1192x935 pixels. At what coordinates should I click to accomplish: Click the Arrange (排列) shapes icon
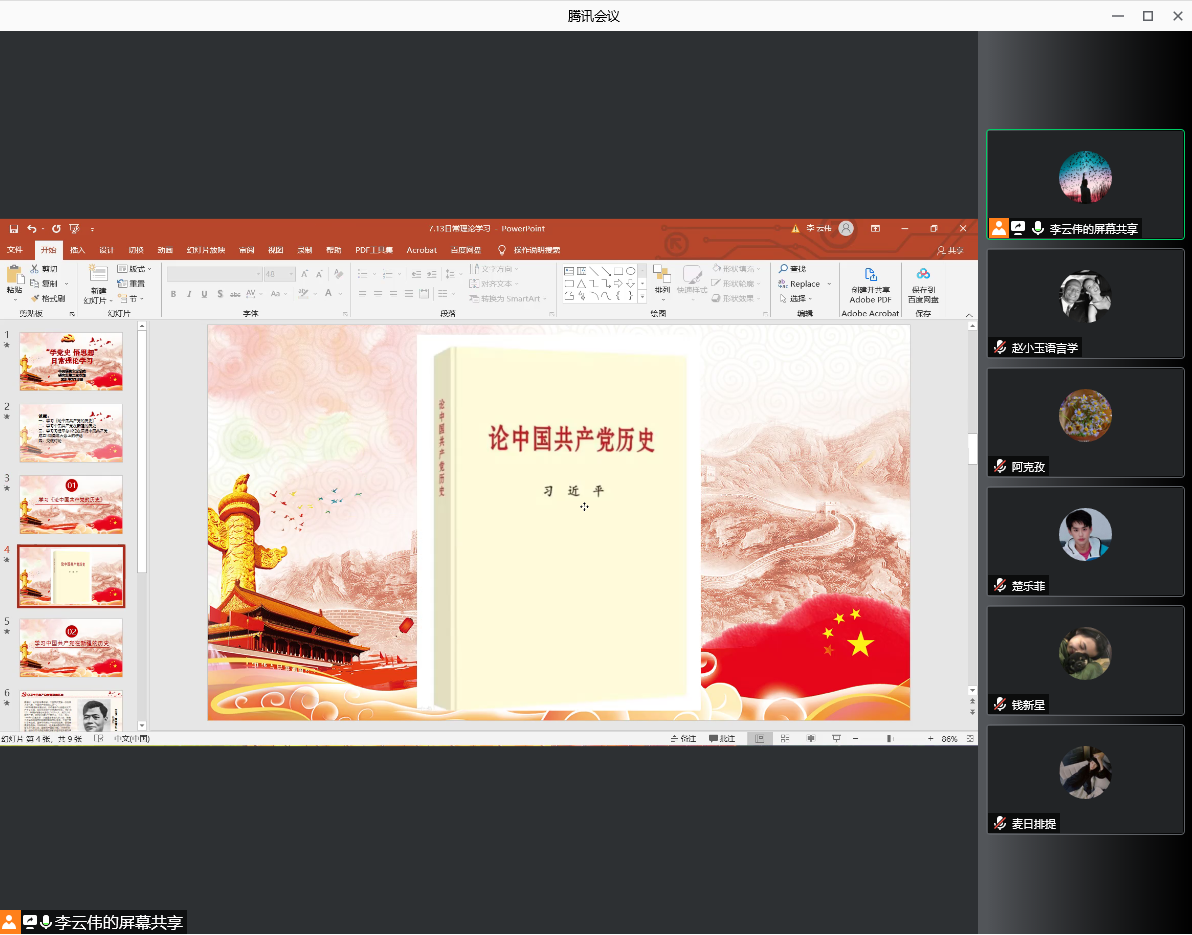[662, 274]
